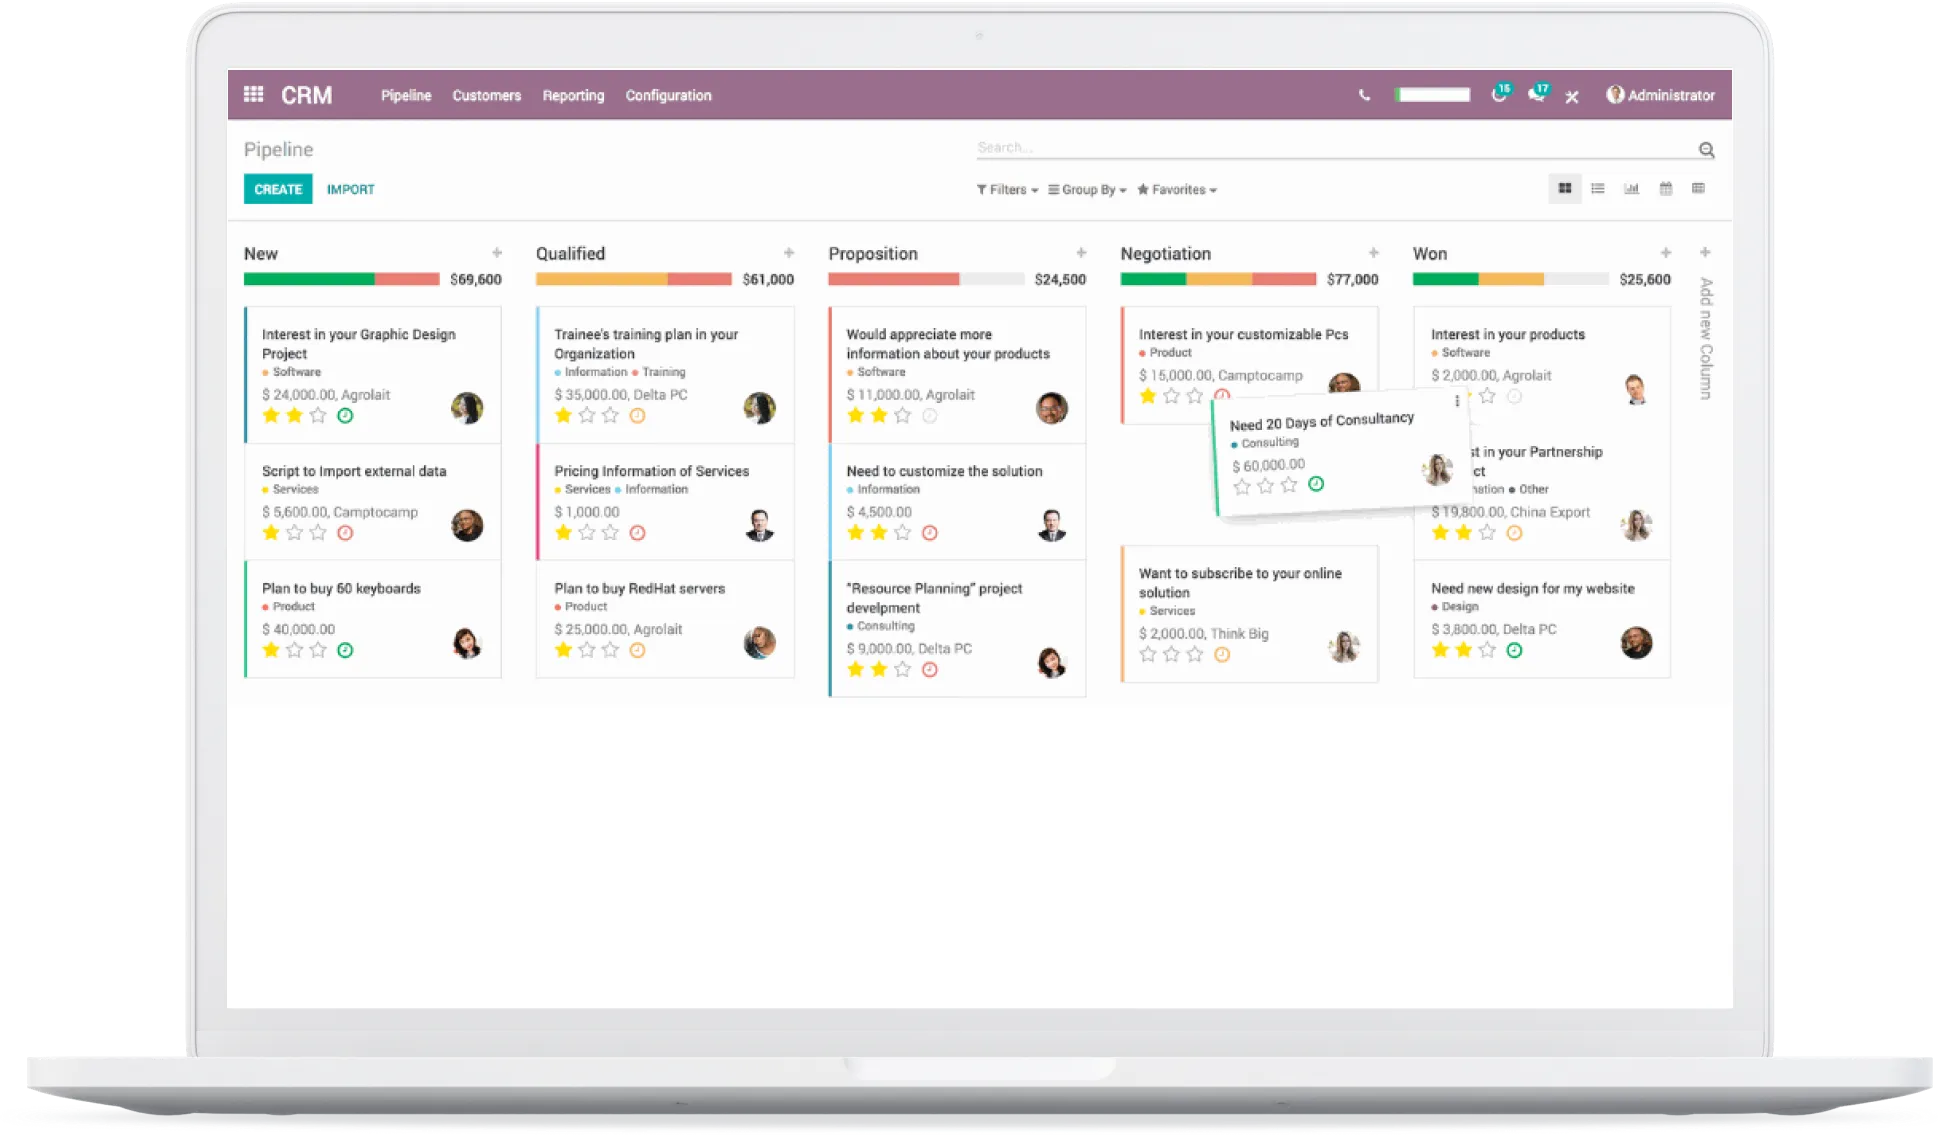Toggle activity status on 'Script to Import external data'
1938x1136 pixels.
[345, 533]
